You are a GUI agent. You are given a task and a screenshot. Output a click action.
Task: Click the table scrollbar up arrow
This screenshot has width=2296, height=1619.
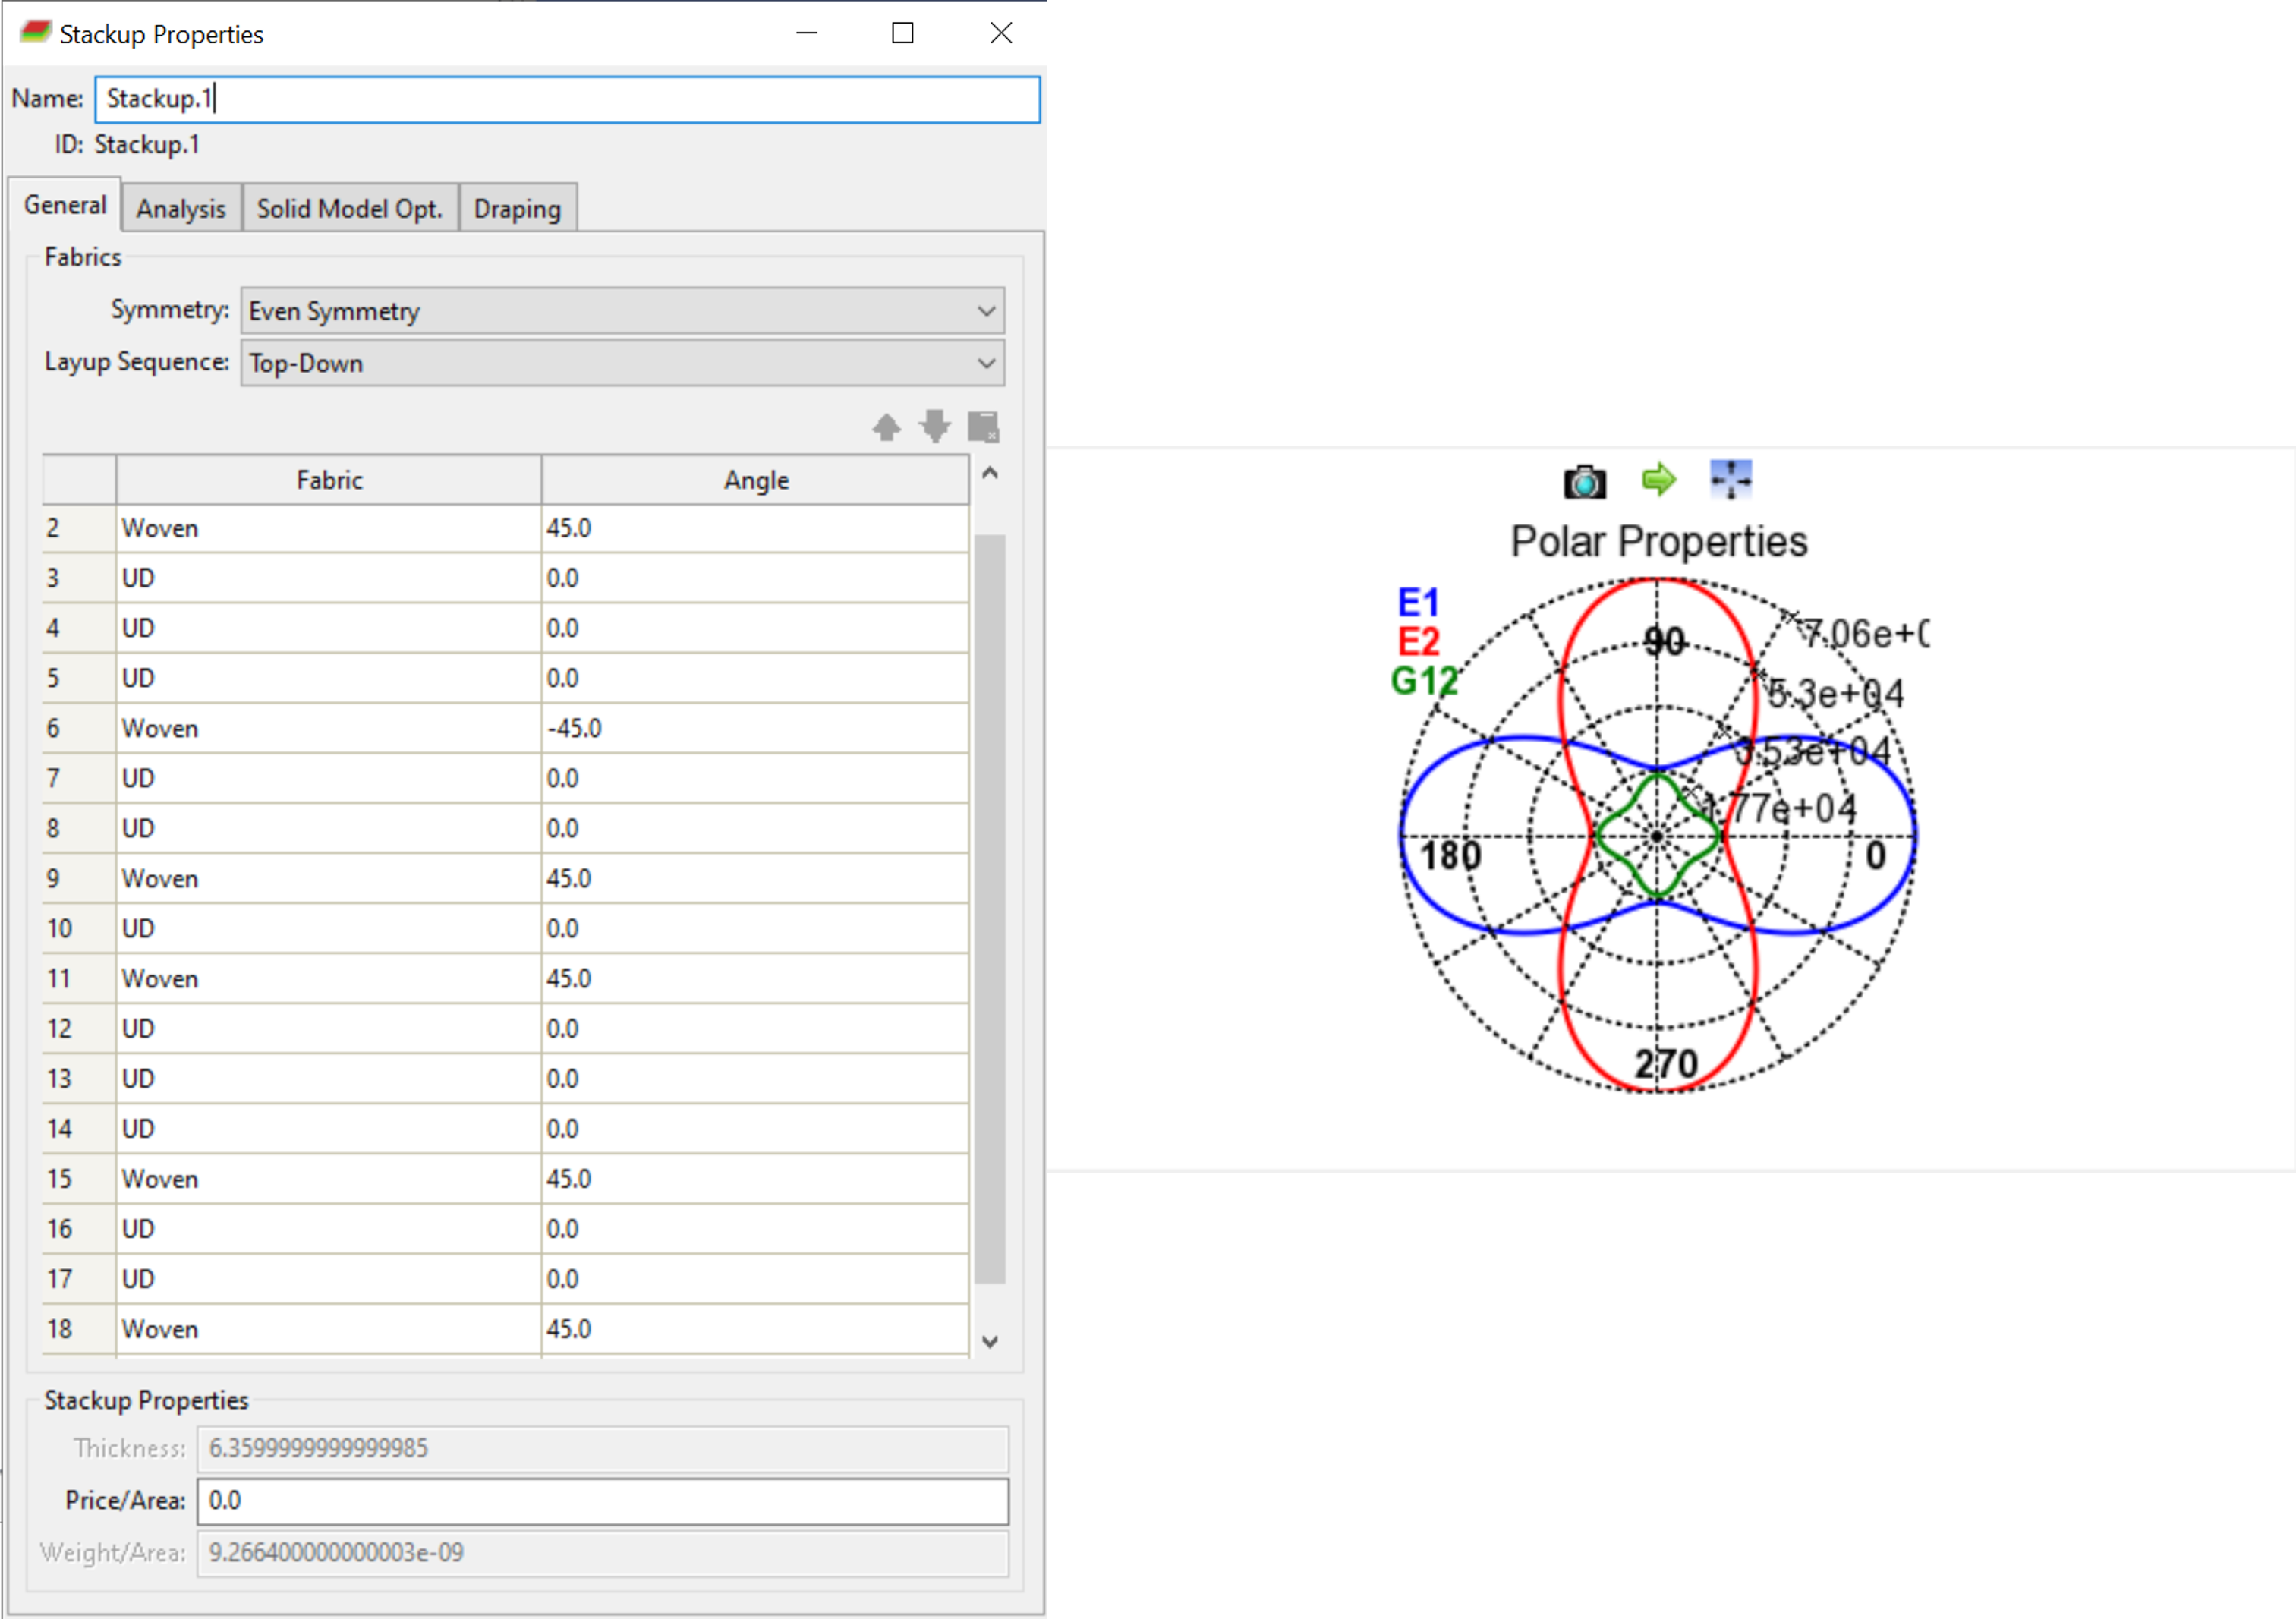pos(990,474)
